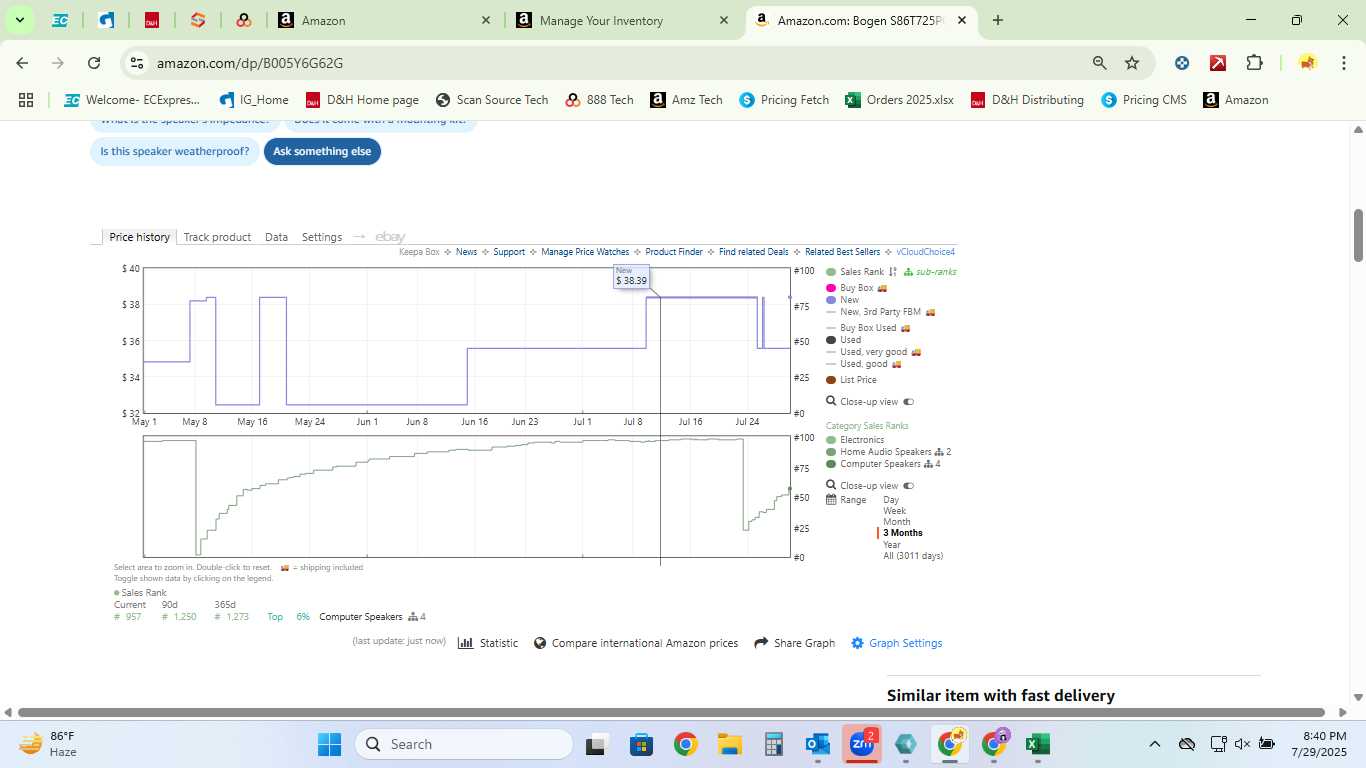Show hidden system tray icons
Viewport: 1366px width, 768px height.
(1155, 744)
